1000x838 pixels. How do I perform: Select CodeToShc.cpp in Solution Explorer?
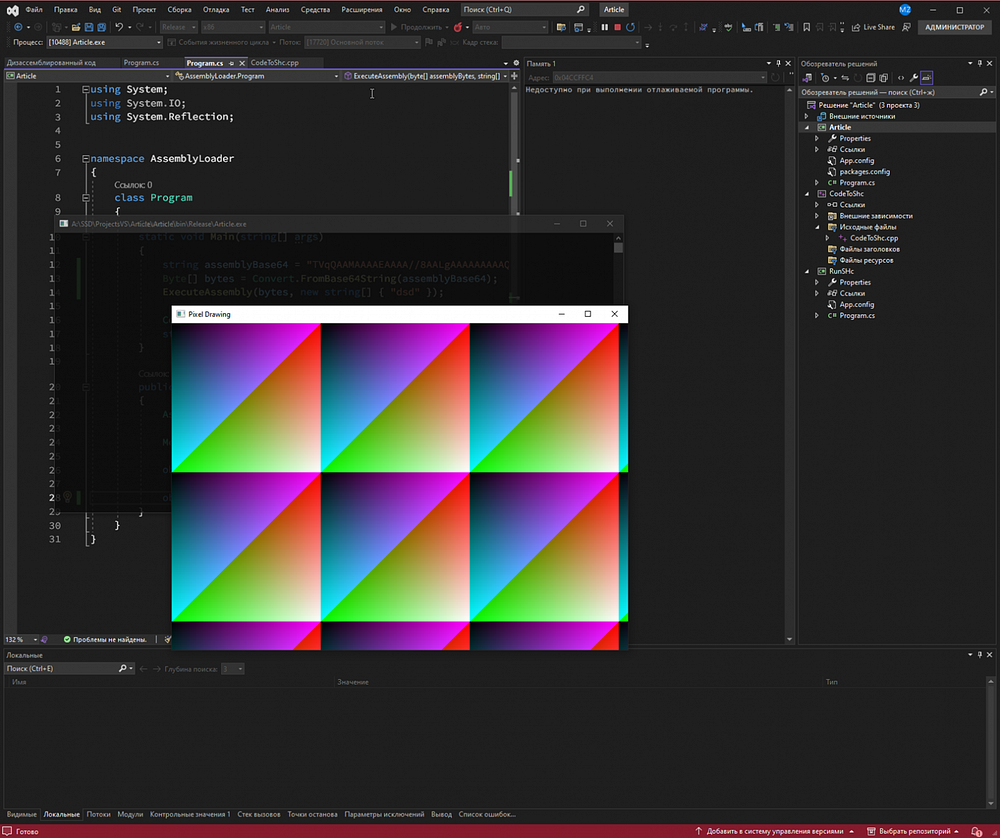click(873, 239)
